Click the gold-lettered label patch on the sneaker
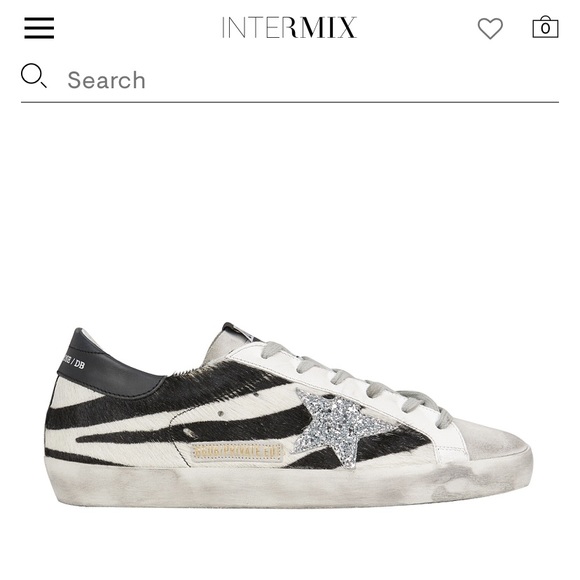This screenshot has height=580, width=580. click(237, 452)
